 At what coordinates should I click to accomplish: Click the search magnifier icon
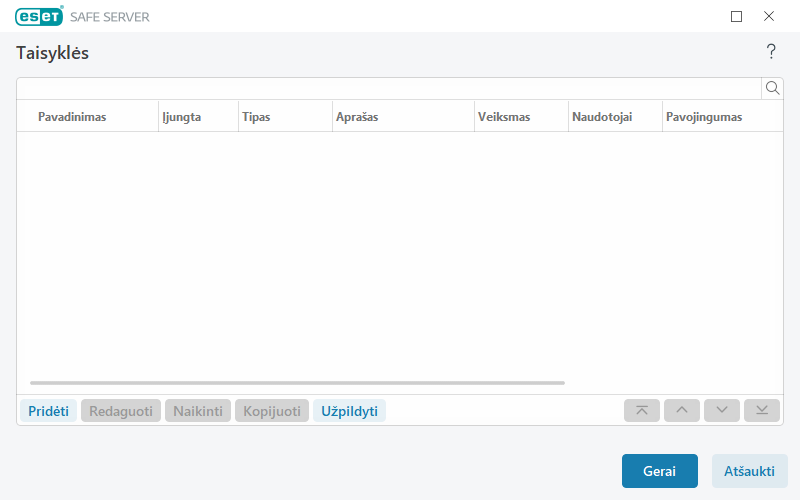coord(772,88)
